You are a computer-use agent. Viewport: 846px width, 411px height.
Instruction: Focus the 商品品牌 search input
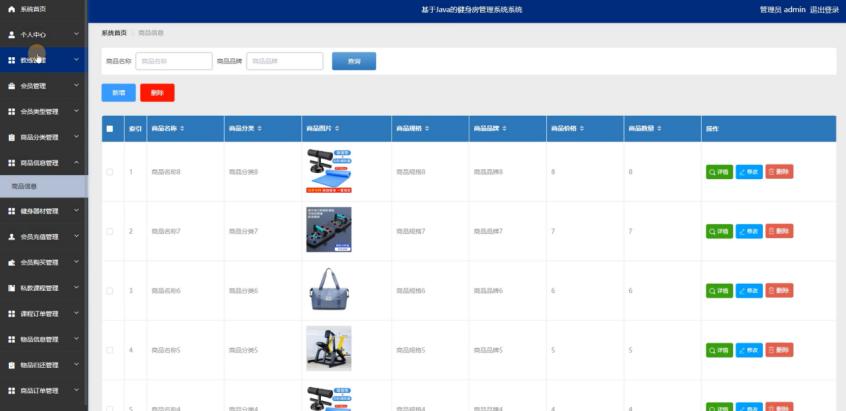click(x=285, y=61)
